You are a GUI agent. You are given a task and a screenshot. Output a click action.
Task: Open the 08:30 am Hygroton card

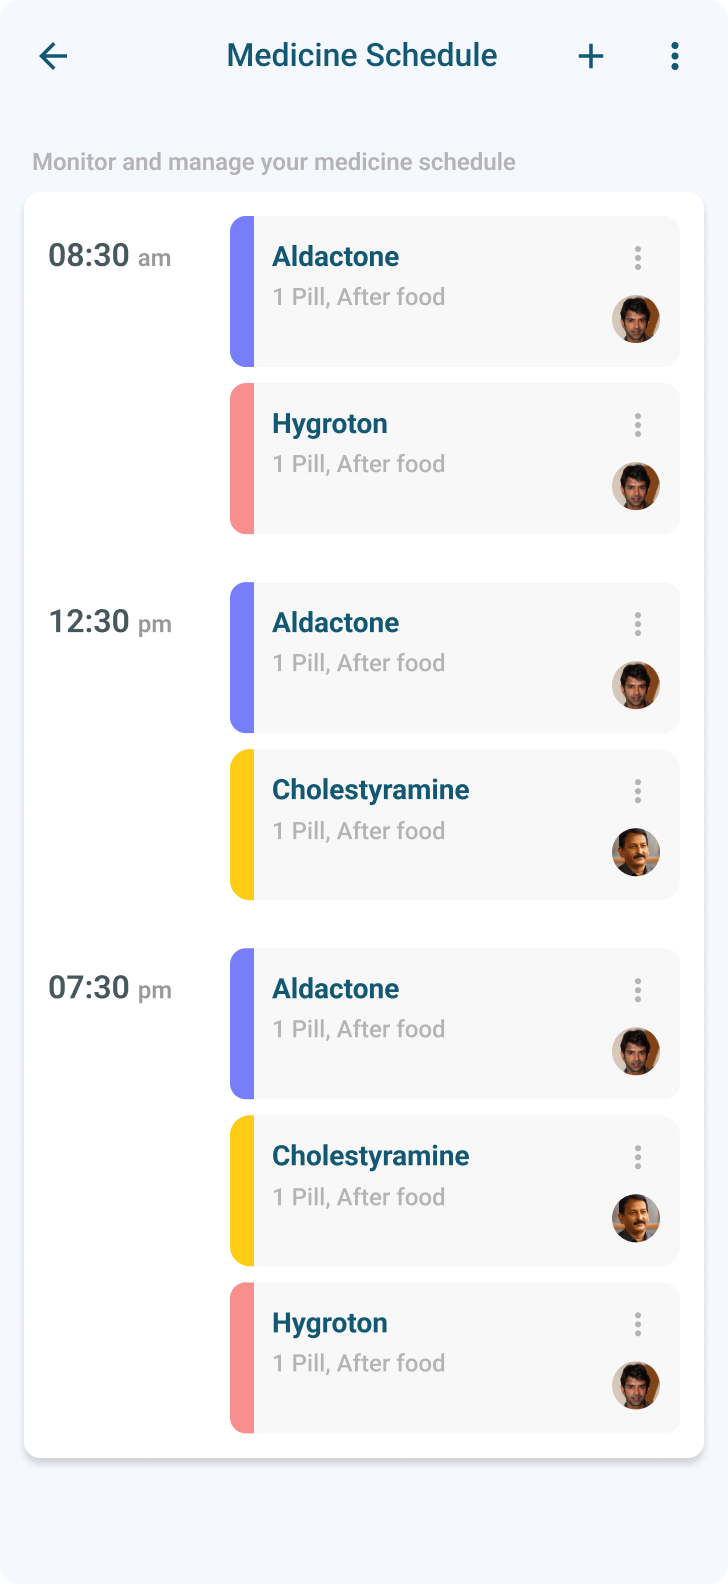(455, 458)
